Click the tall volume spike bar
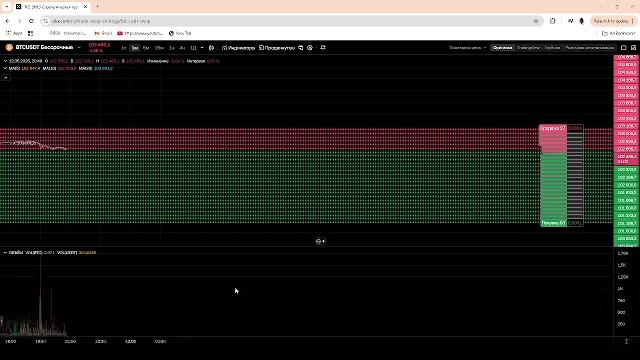Screen dimensions: 640x360 click(x=40, y=296)
